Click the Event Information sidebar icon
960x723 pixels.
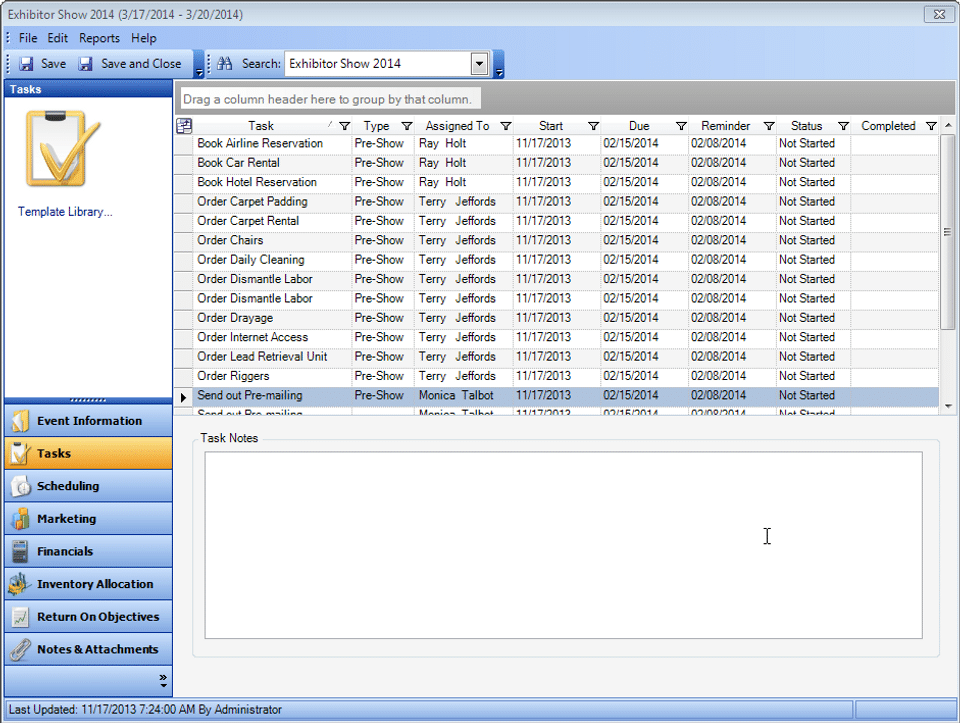pos(20,421)
